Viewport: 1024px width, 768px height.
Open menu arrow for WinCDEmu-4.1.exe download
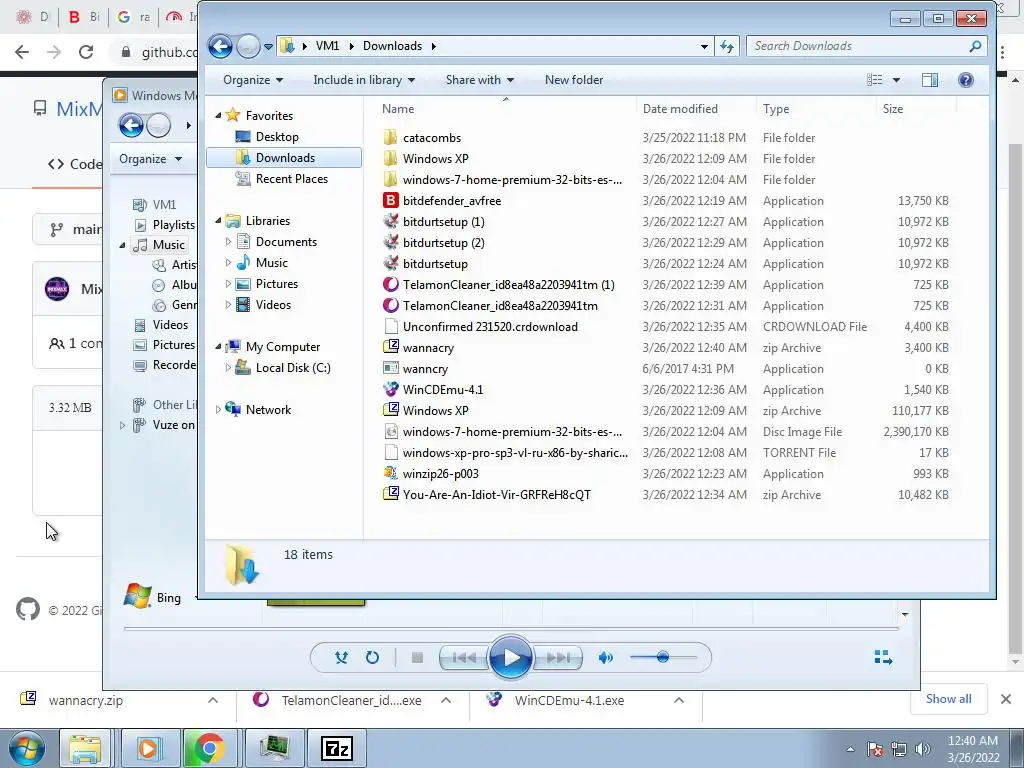point(679,701)
